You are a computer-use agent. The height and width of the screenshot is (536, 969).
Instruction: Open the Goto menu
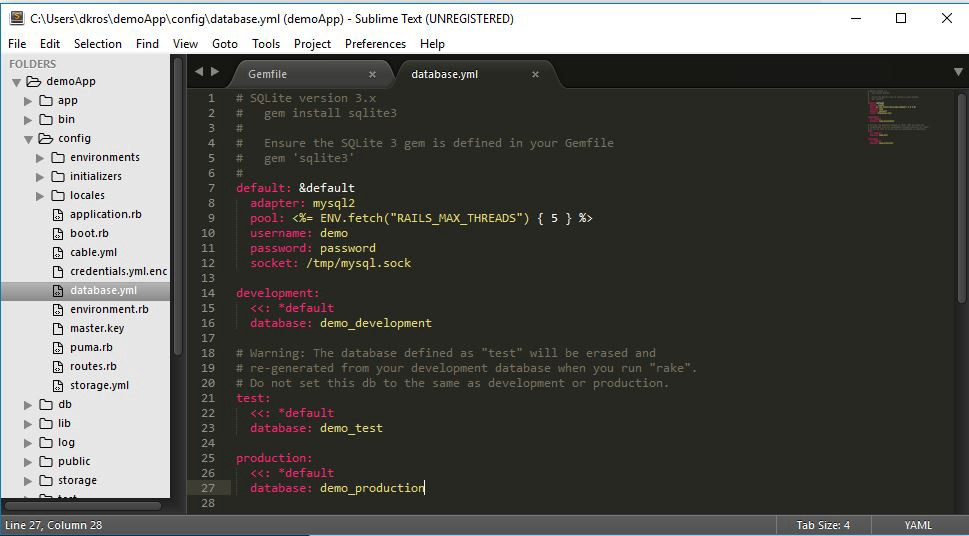click(x=225, y=44)
